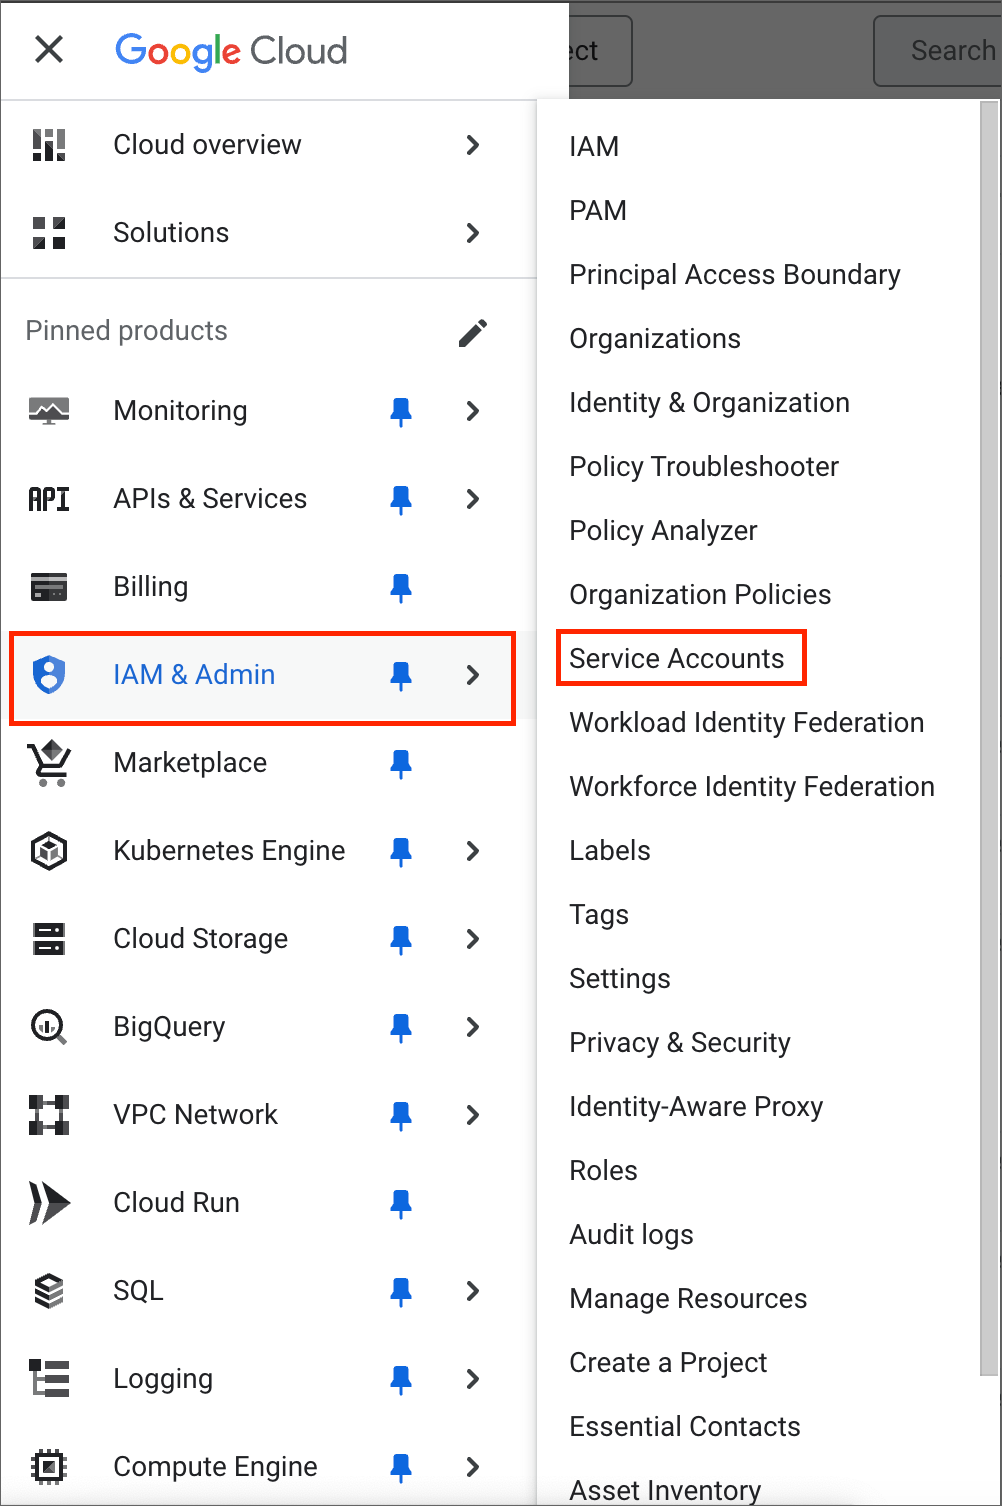This screenshot has height=1506, width=1002.
Task: Go to Workload Identity Federation
Action: point(747,723)
